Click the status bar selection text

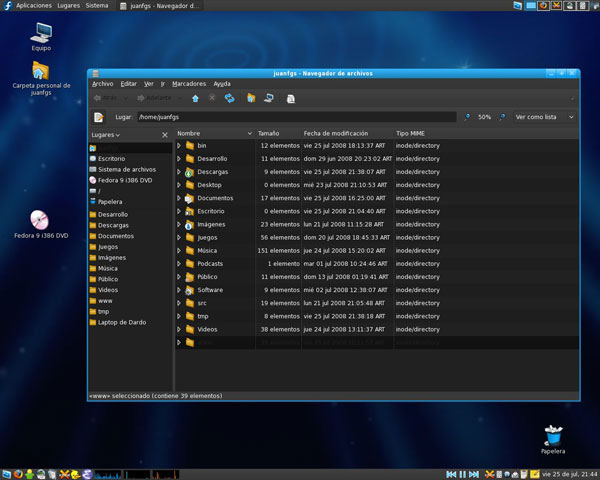tap(156, 396)
